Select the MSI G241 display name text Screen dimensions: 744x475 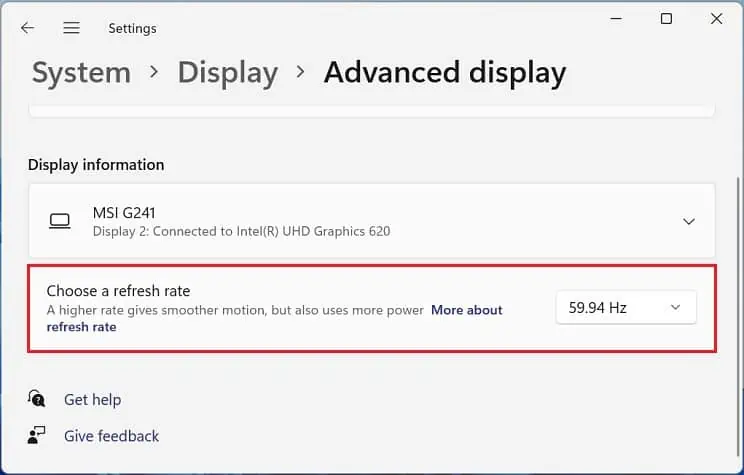[x=124, y=212]
